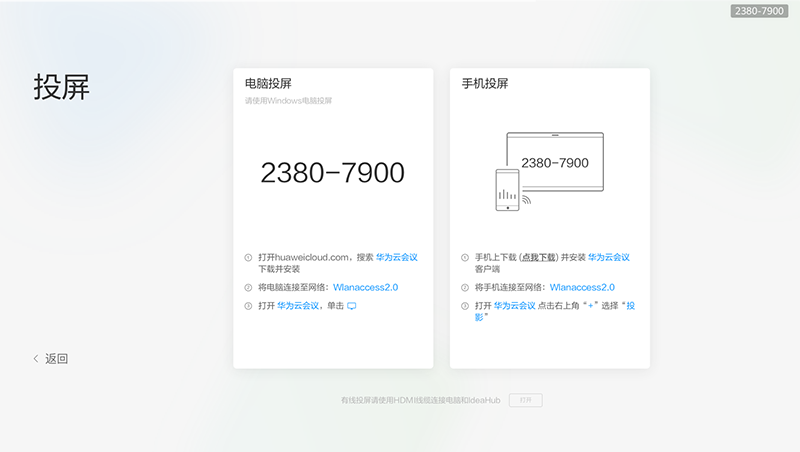
Task: Click Wlanaccess2.0 network link in 电脑投屏 card
Action: (x=365, y=287)
